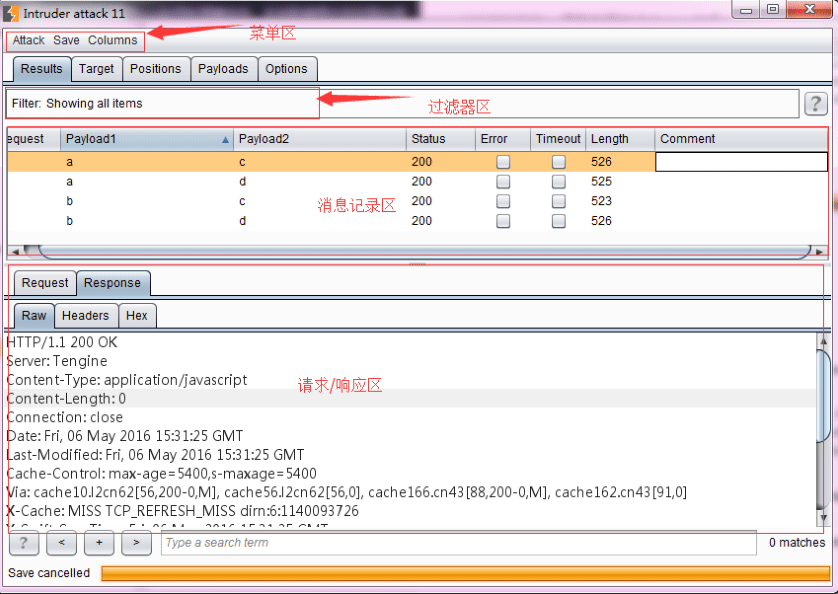Show the Headers response view
Image resolution: width=838 pixels, height=594 pixels.
[86, 316]
